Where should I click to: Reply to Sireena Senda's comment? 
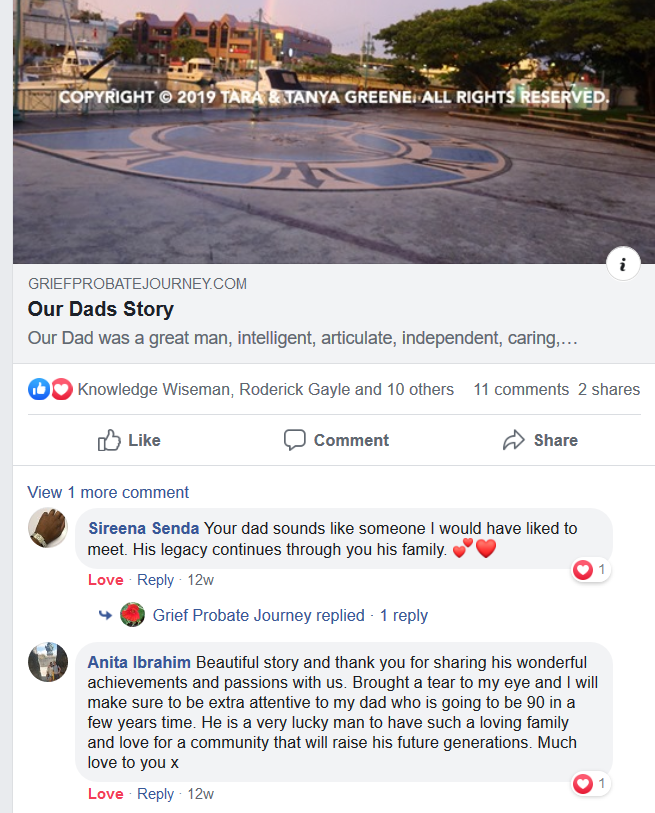[x=155, y=580]
